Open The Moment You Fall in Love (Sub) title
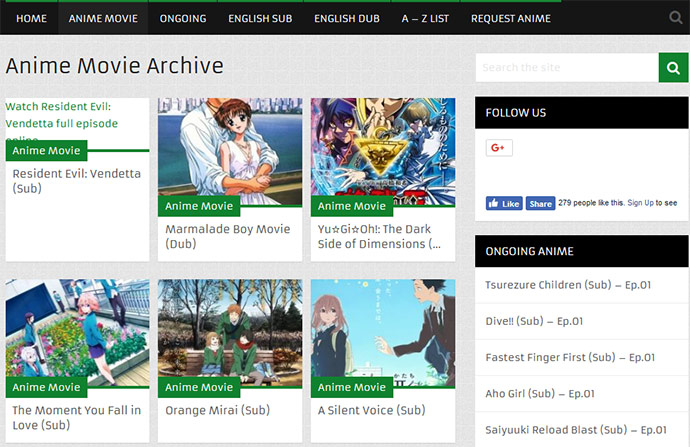This screenshot has height=447, width=690. [x=77, y=418]
